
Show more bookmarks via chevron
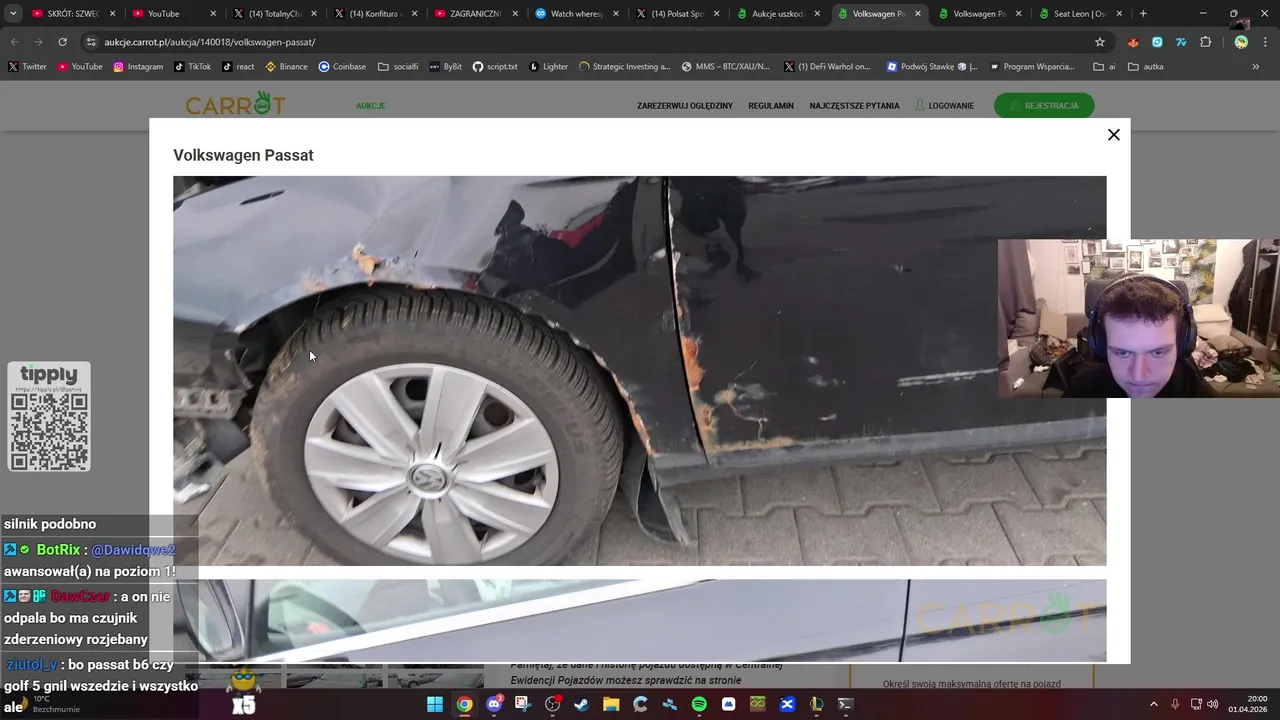1256,67
